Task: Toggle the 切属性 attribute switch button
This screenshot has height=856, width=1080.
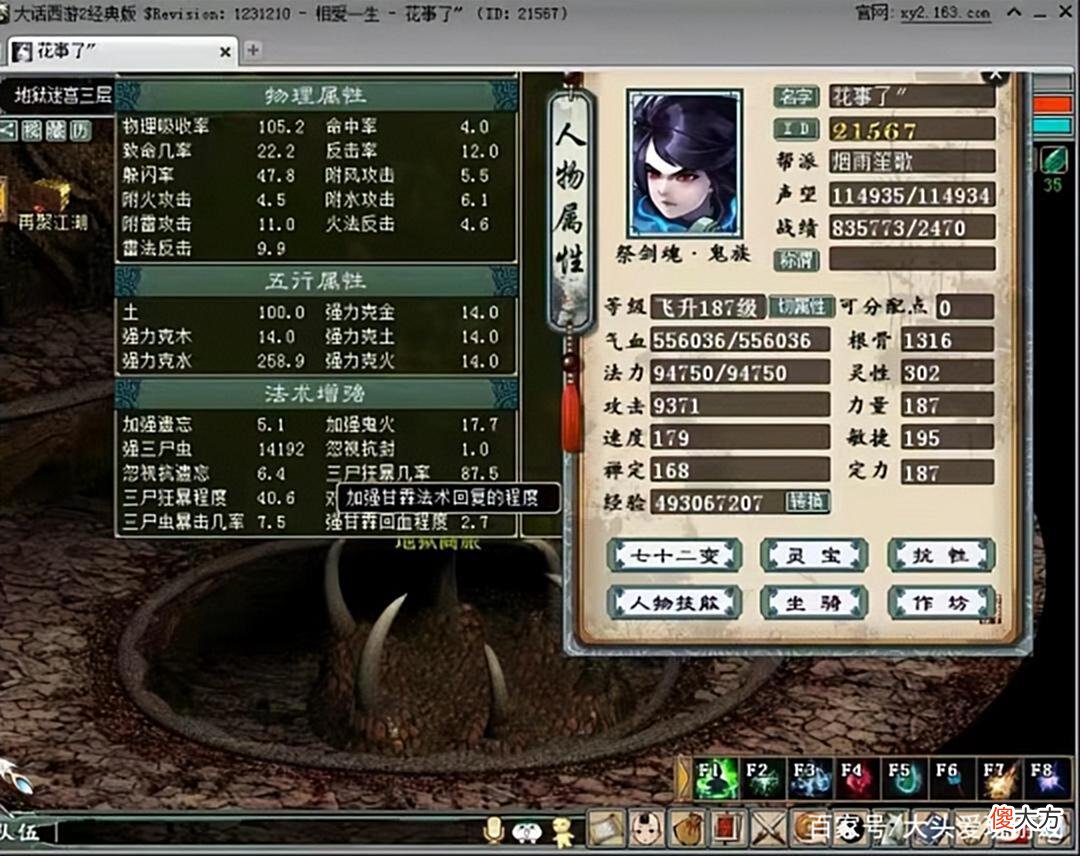Action: [x=802, y=306]
